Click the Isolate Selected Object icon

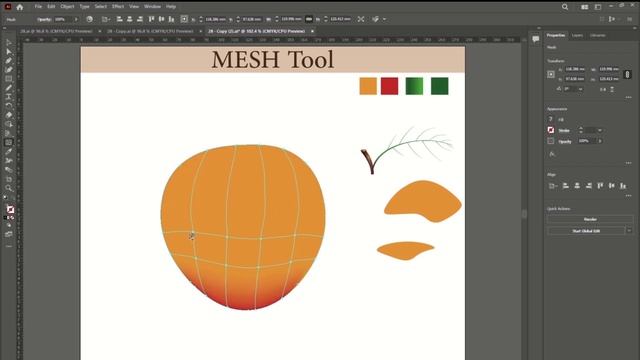point(361,19)
